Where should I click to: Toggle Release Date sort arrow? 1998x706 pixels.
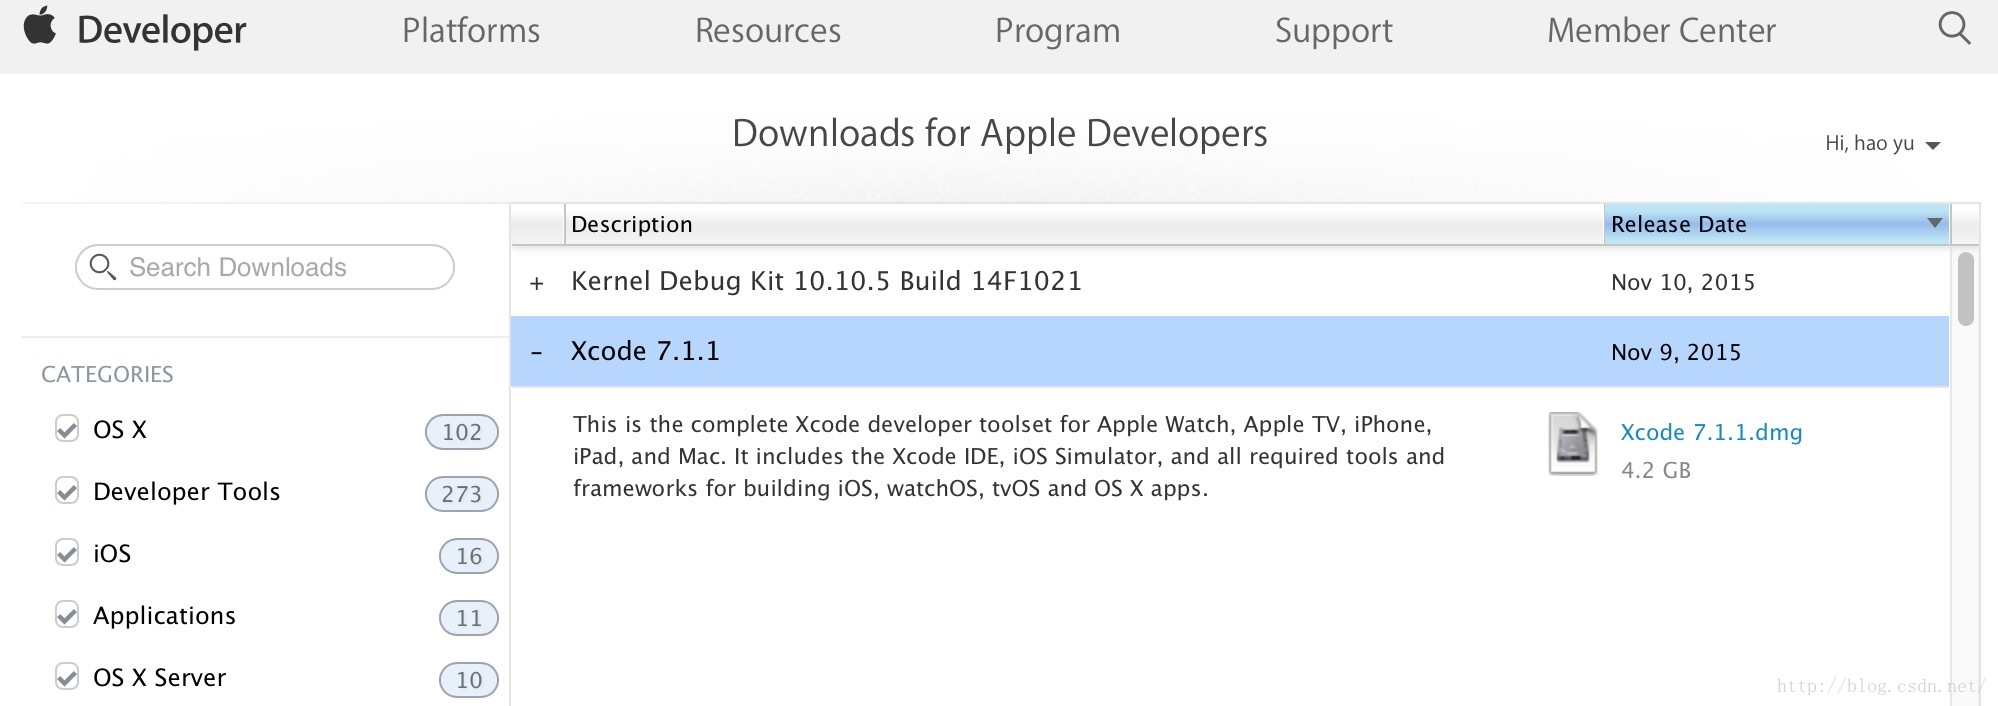[x=1935, y=223]
